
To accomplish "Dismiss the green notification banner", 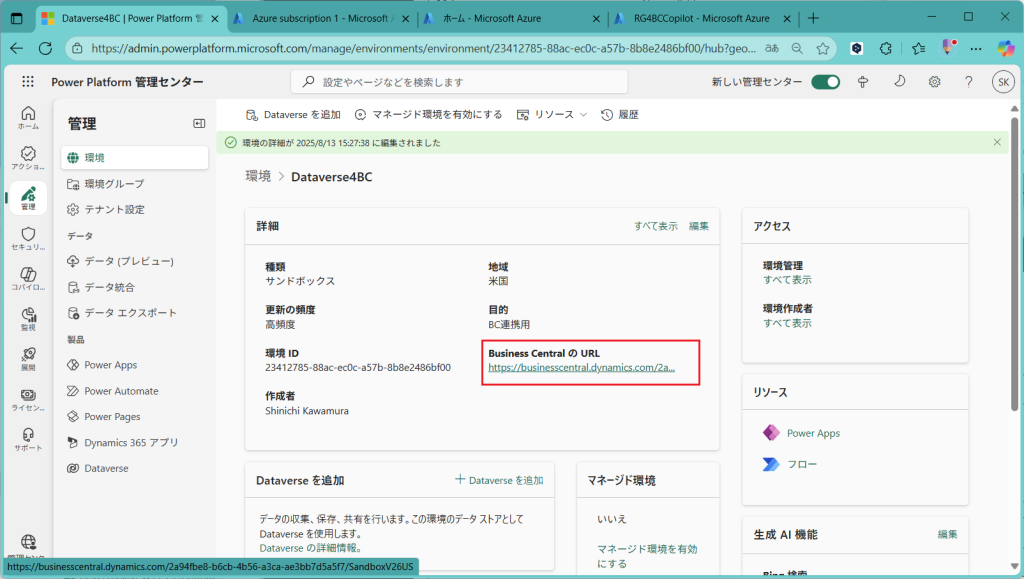I will (x=997, y=142).
